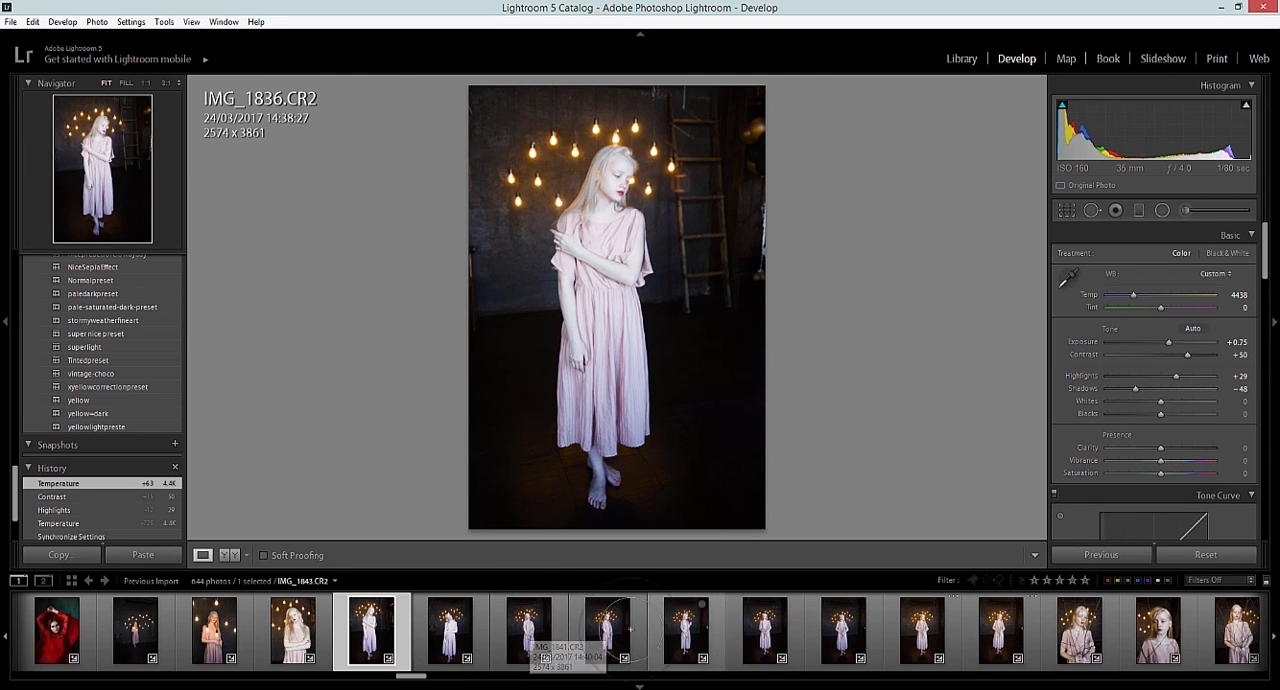Select the Graduated Filter tool
Image resolution: width=1280 pixels, height=690 pixels.
[x=1139, y=210]
